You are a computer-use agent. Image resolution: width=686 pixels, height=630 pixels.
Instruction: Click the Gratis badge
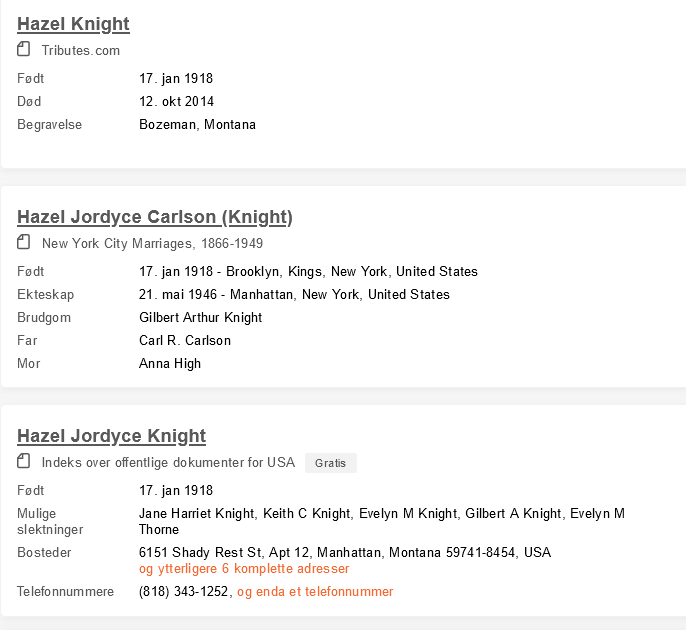click(x=331, y=463)
